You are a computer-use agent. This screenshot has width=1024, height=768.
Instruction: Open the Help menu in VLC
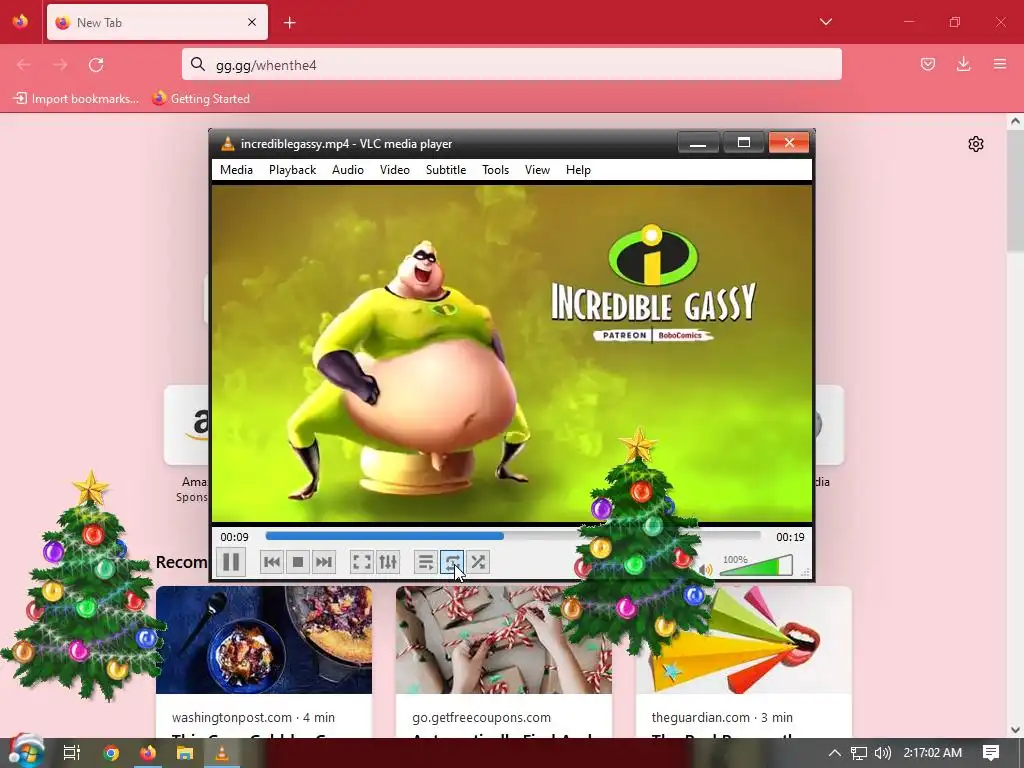click(578, 170)
